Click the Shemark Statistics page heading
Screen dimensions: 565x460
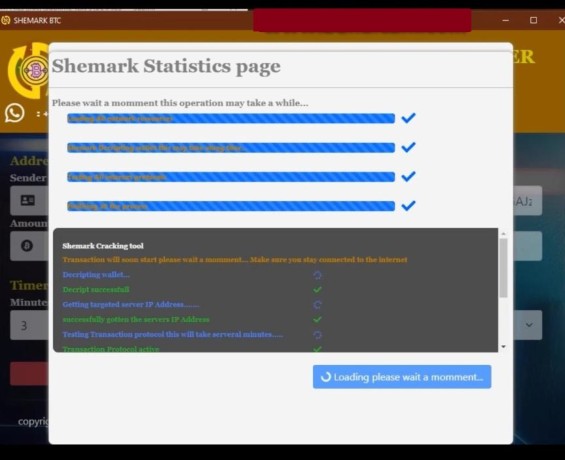(x=166, y=67)
